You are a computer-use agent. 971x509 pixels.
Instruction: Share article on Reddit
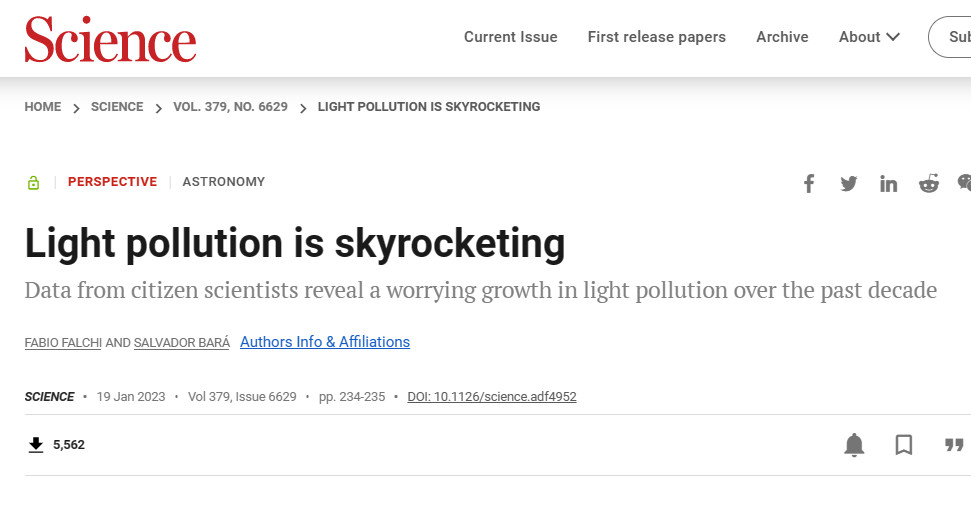(x=929, y=183)
